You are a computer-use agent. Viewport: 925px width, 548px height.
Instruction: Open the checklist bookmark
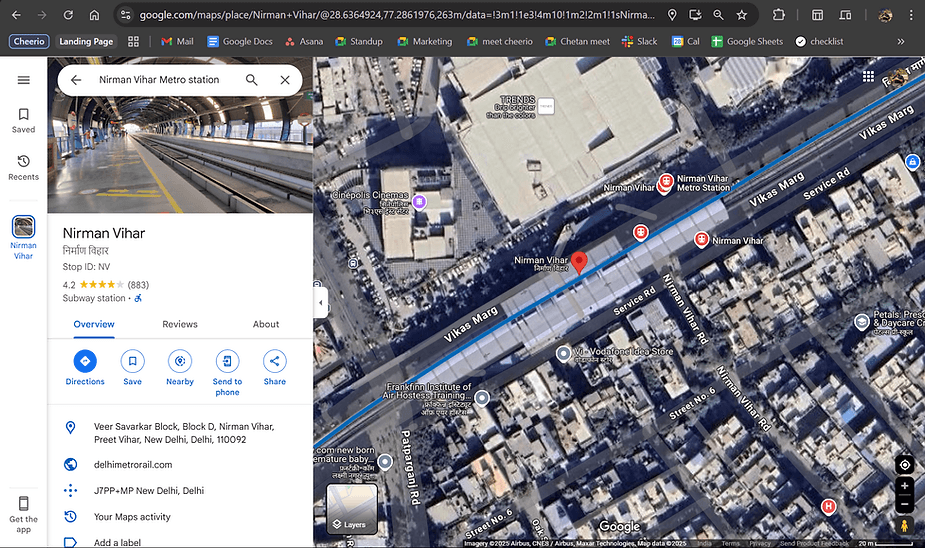[x=819, y=41]
